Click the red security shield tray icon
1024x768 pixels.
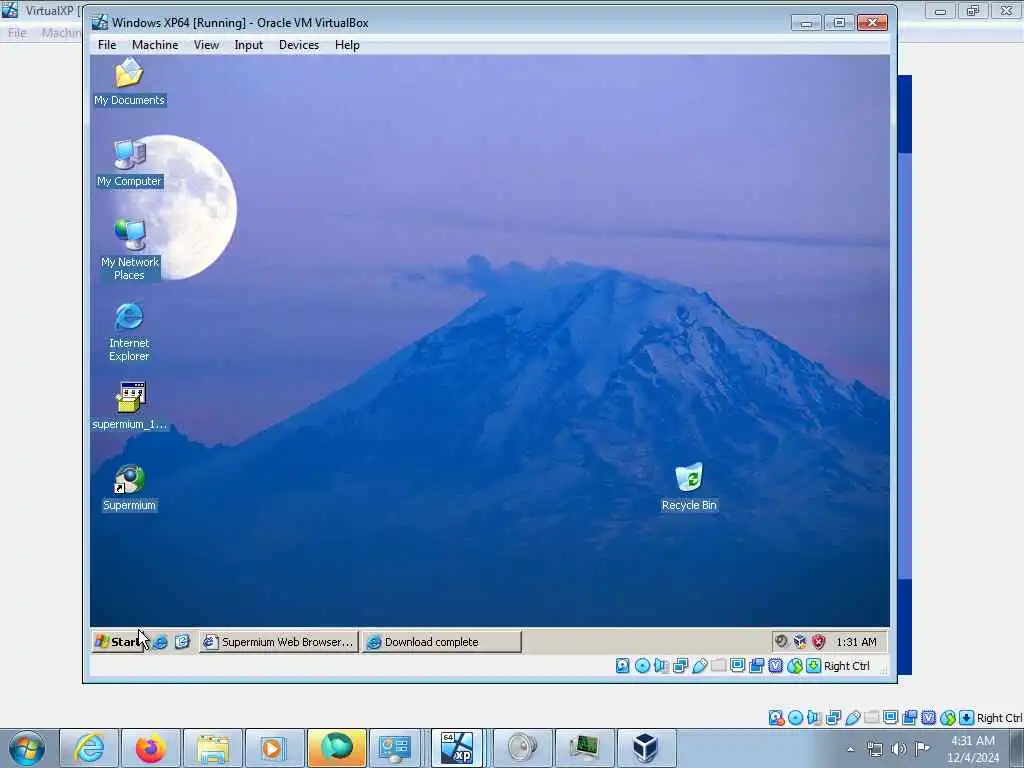[x=819, y=641]
